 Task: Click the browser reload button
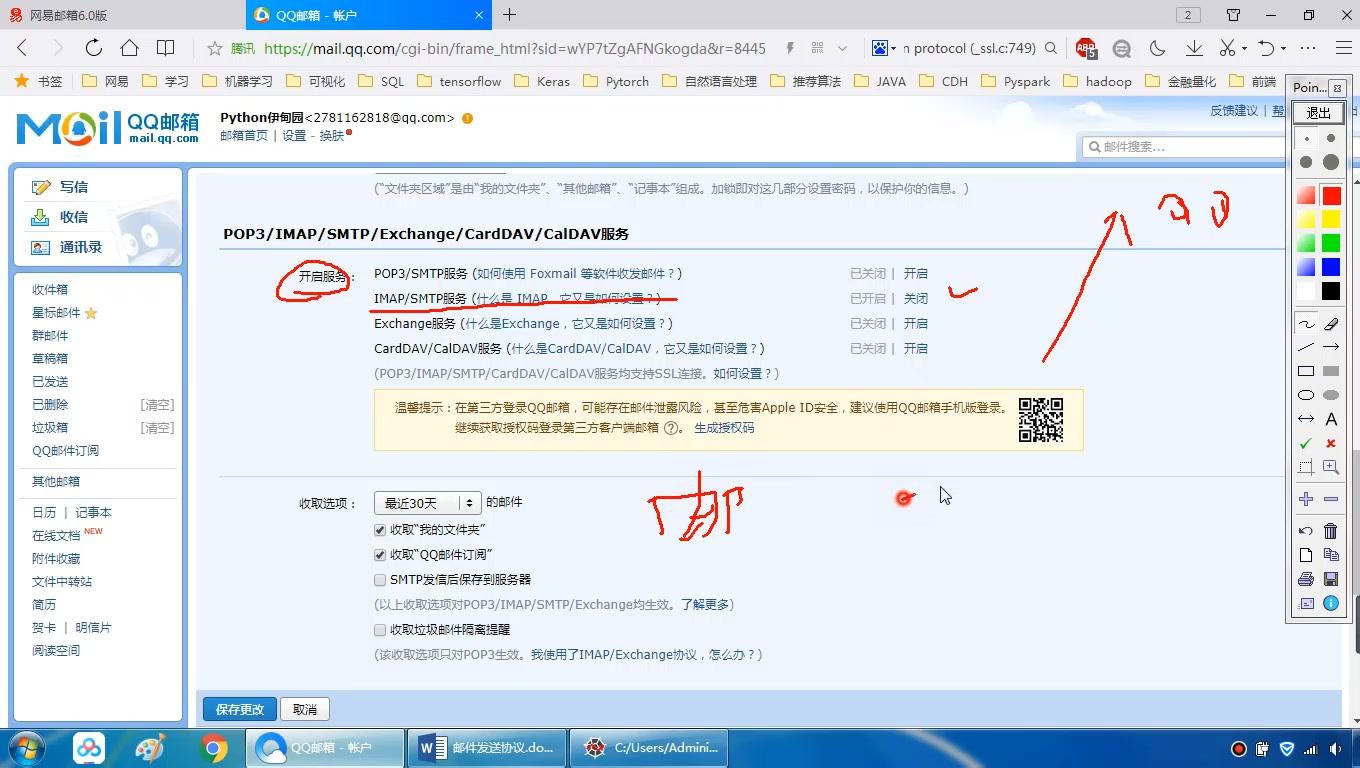[x=93, y=48]
